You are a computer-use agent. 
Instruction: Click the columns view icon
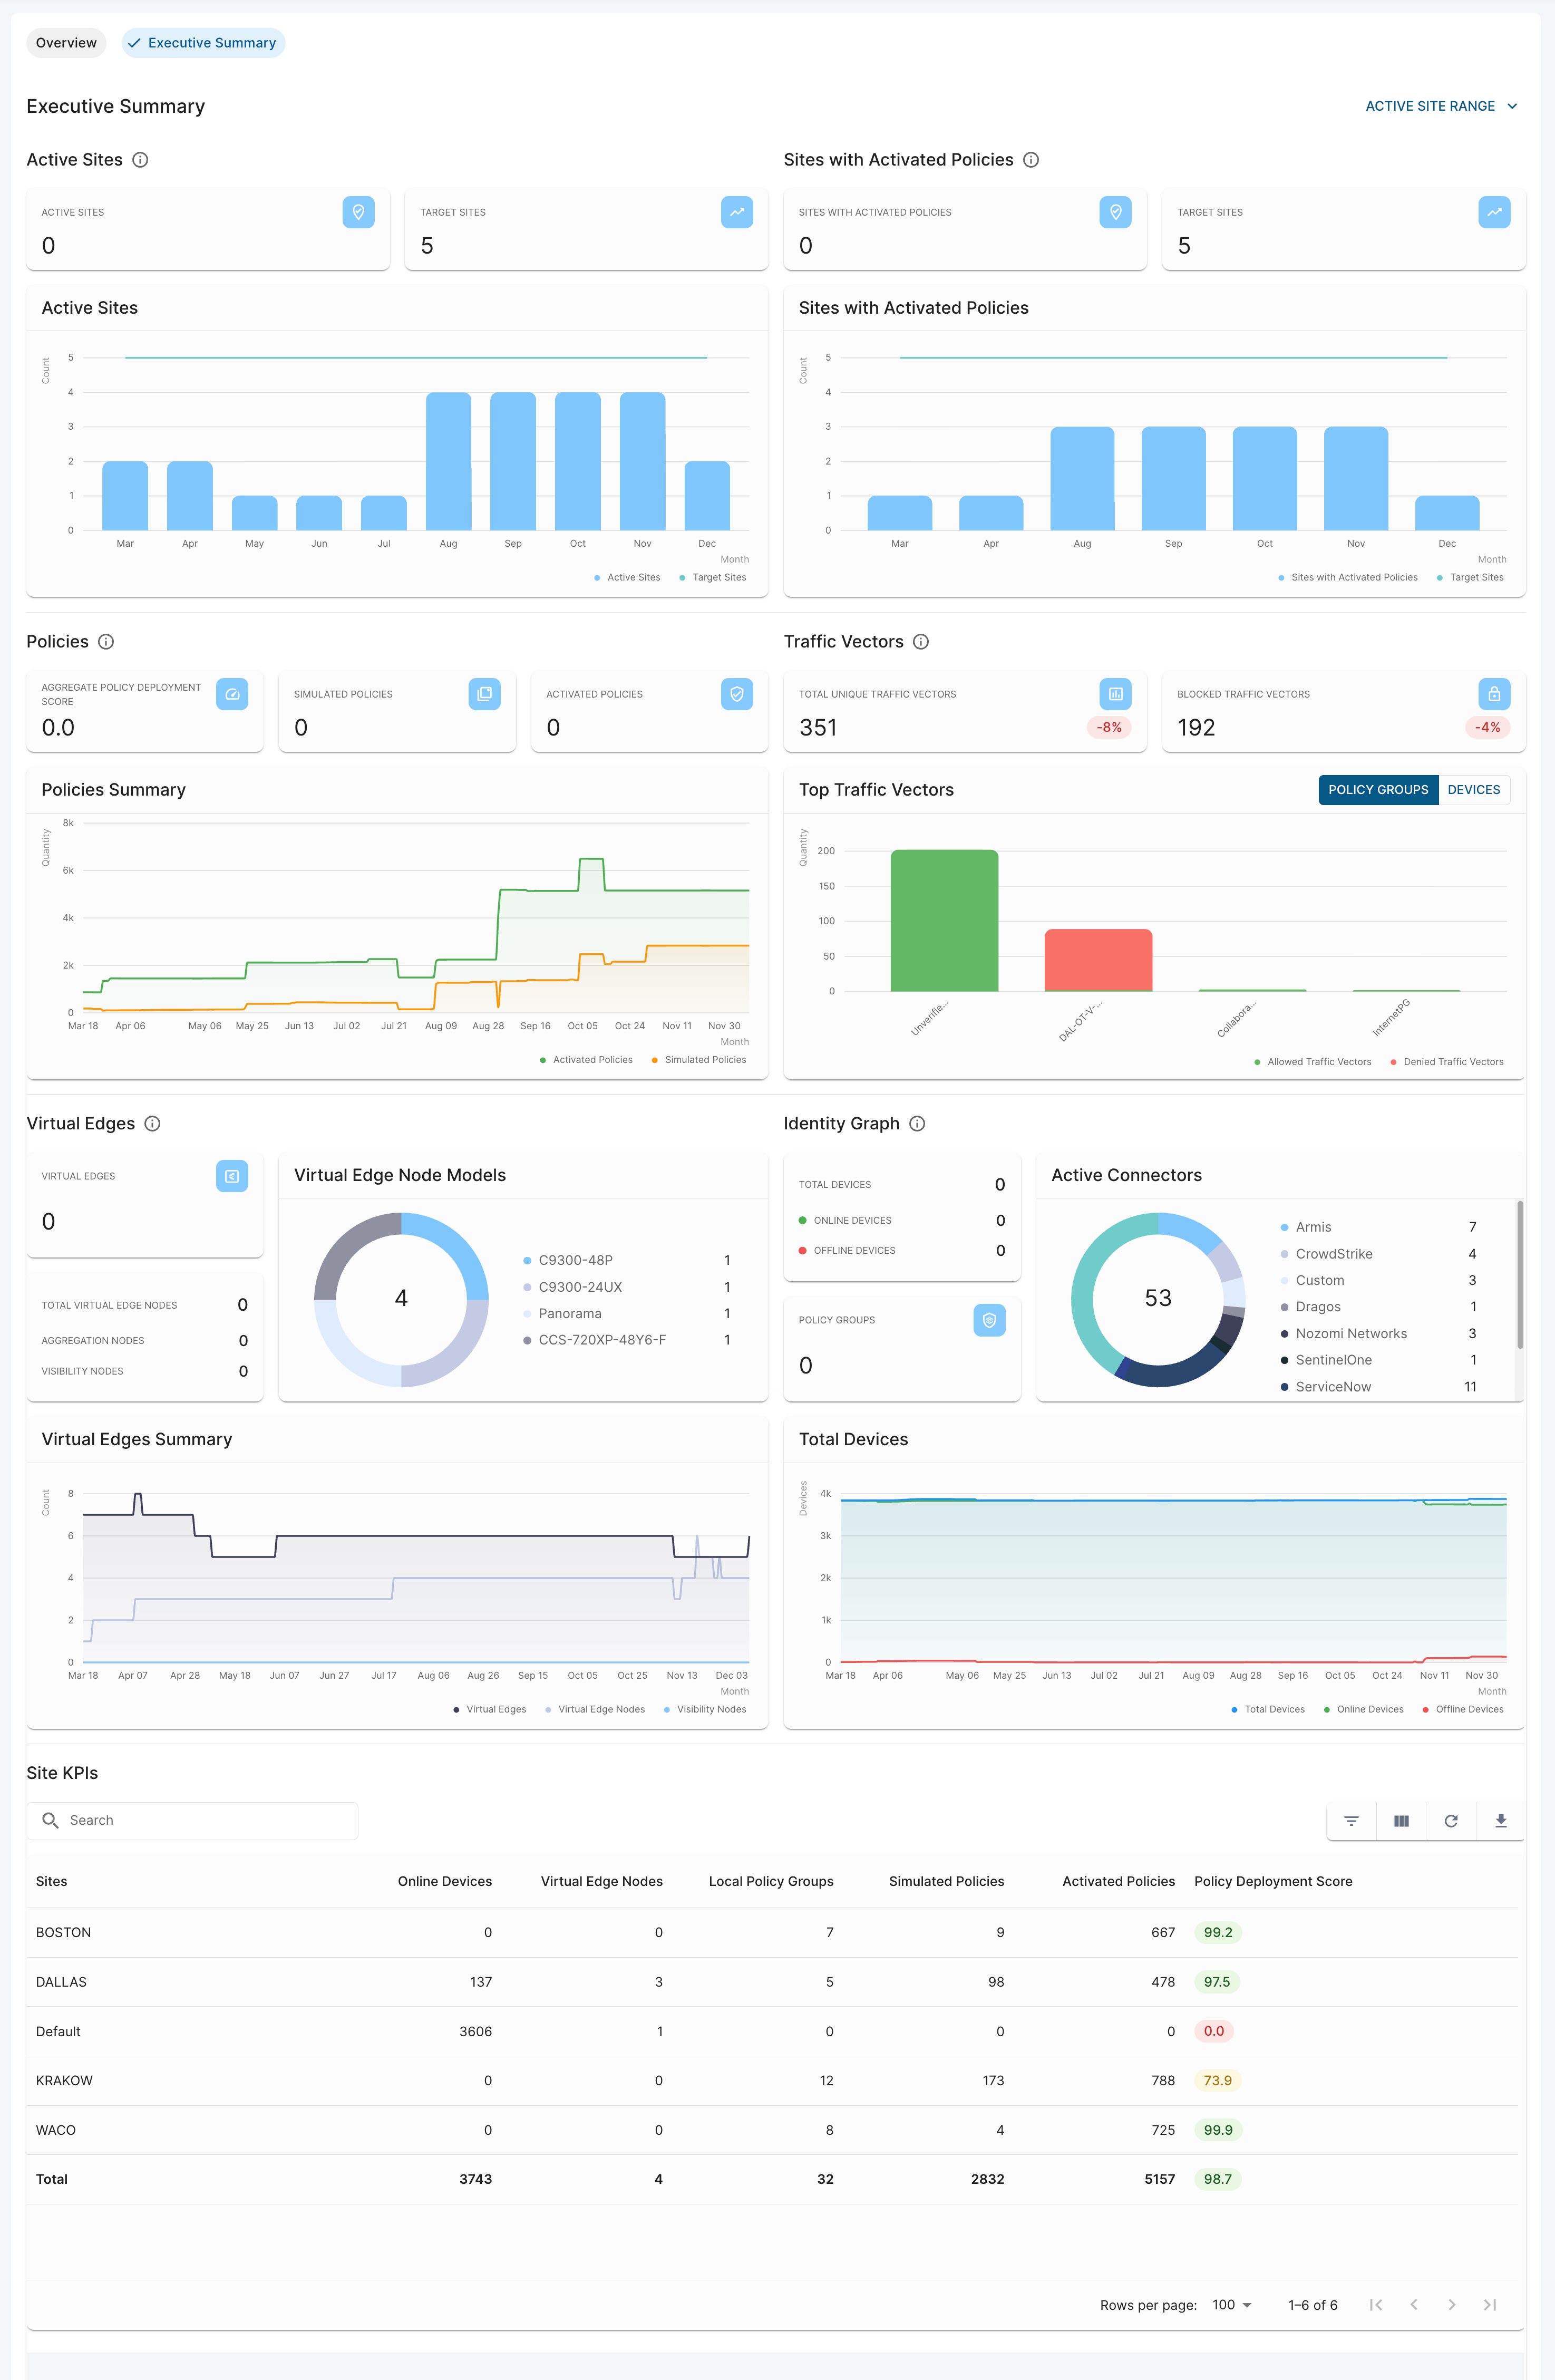(x=1401, y=1821)
